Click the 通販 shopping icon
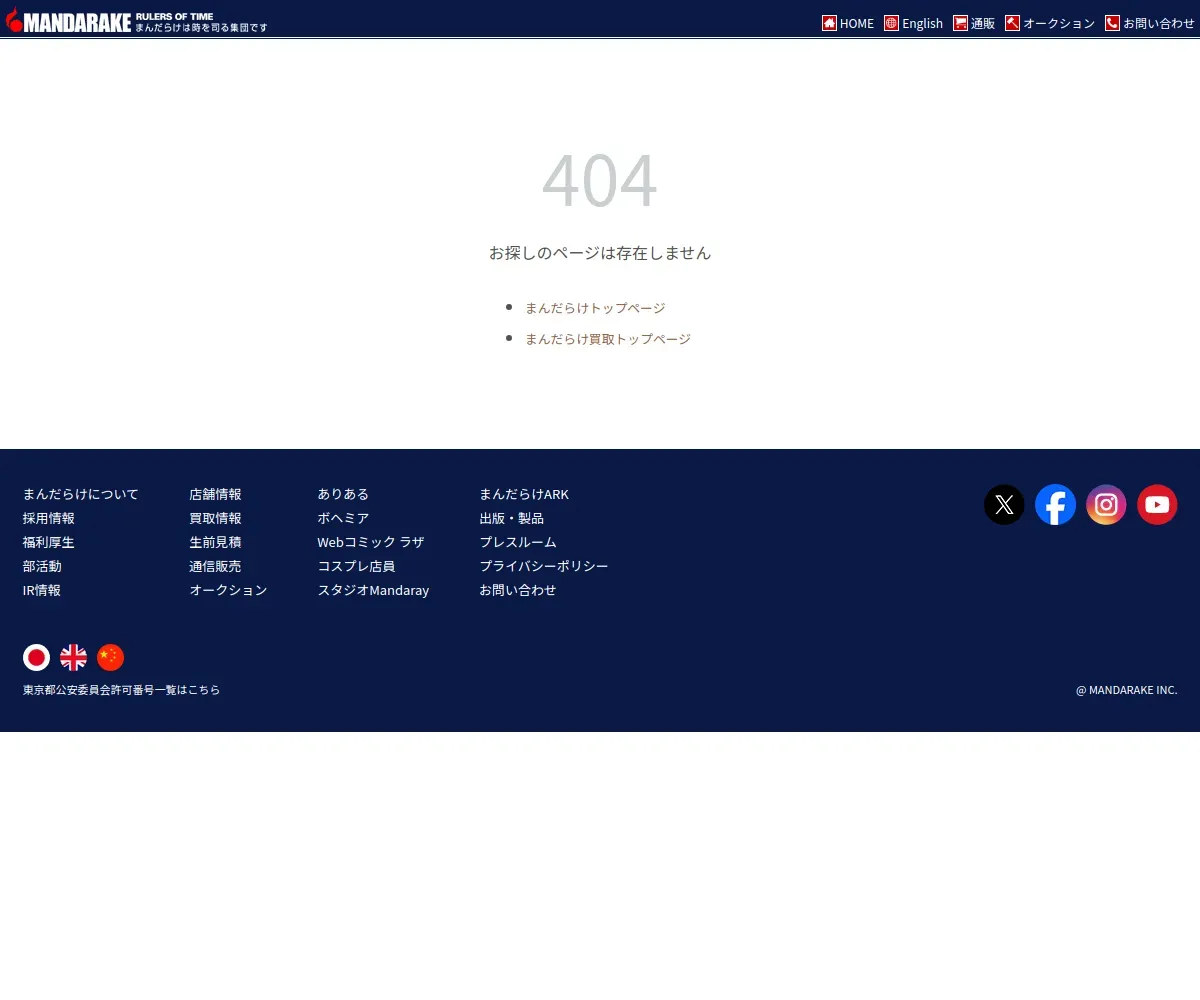 point(960,23)
